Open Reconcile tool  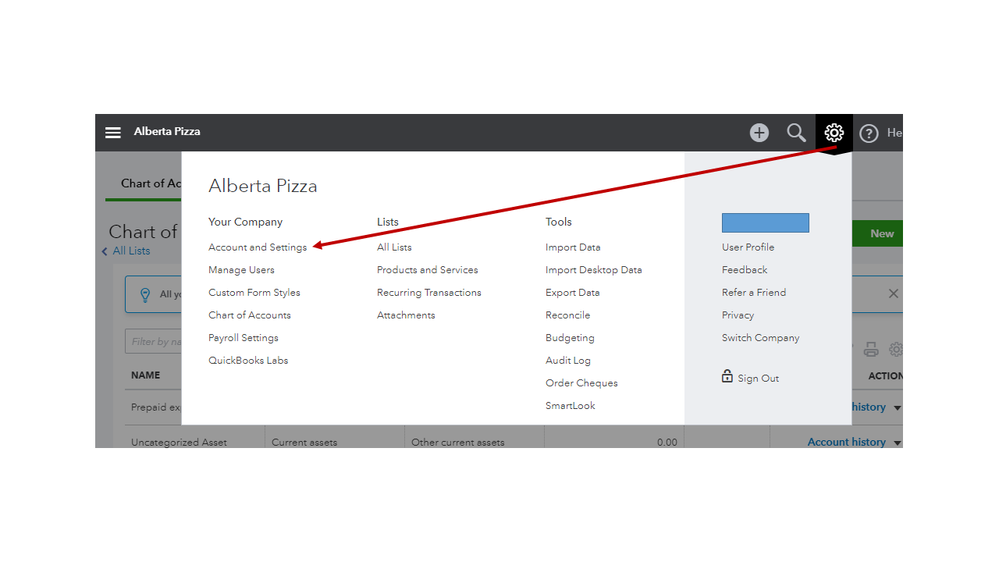tap(568, 315)
